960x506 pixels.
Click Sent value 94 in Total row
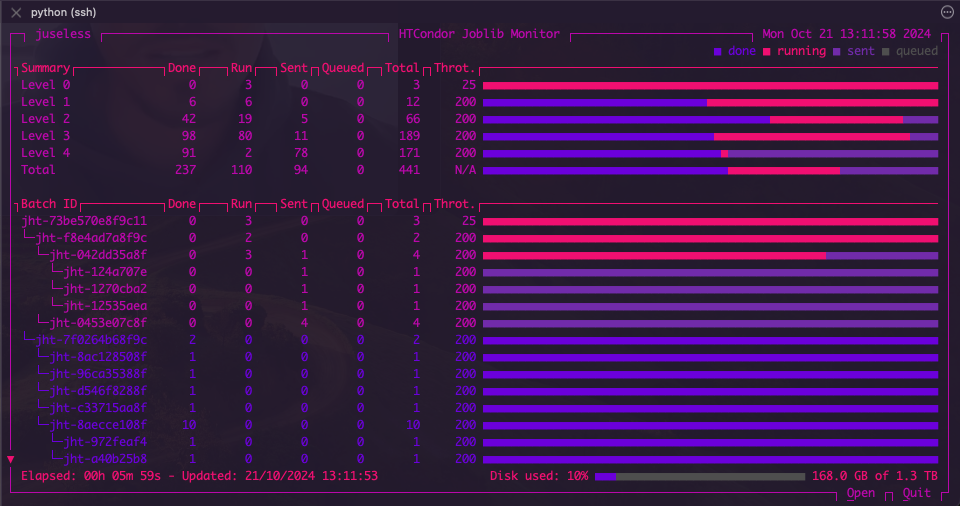click(301, 170)
